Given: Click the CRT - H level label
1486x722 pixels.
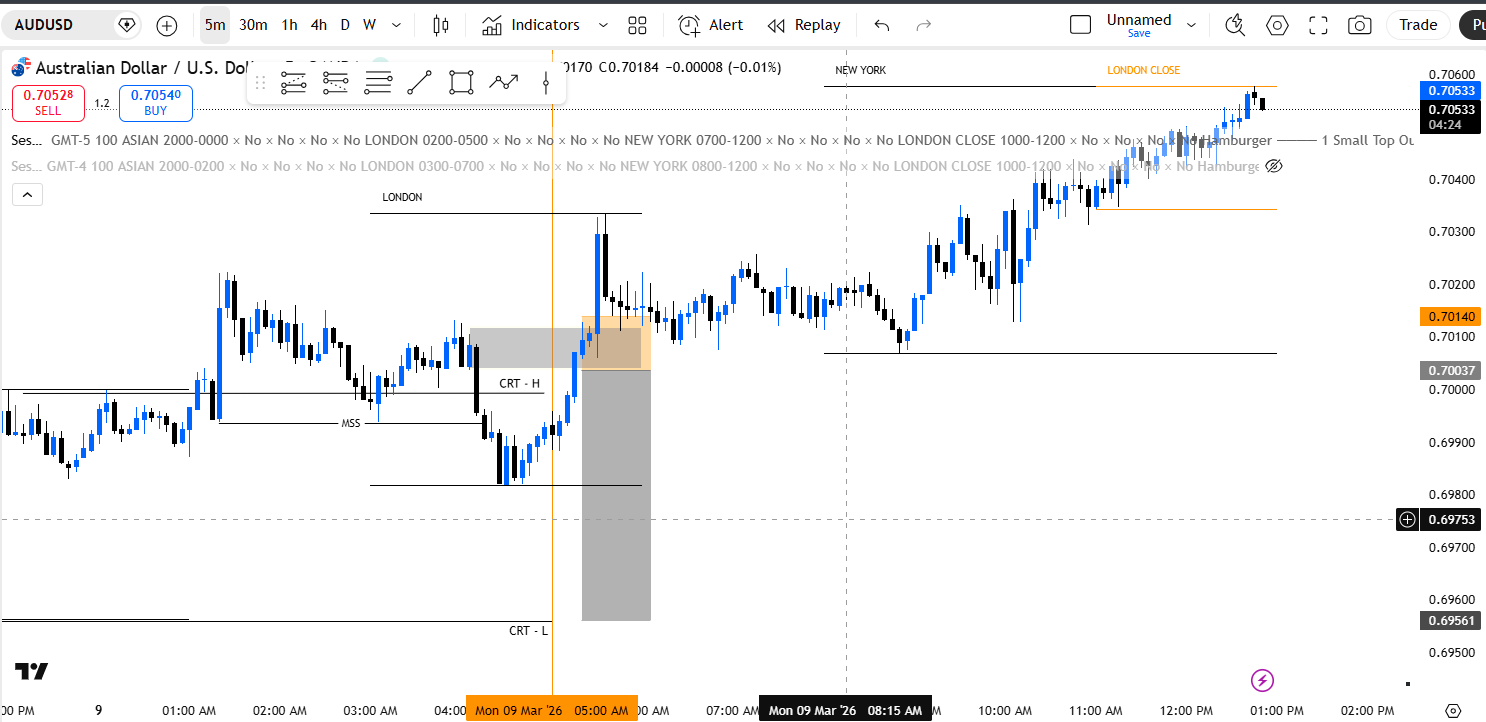Looking at the screenshot, I should tap(520, 384).
